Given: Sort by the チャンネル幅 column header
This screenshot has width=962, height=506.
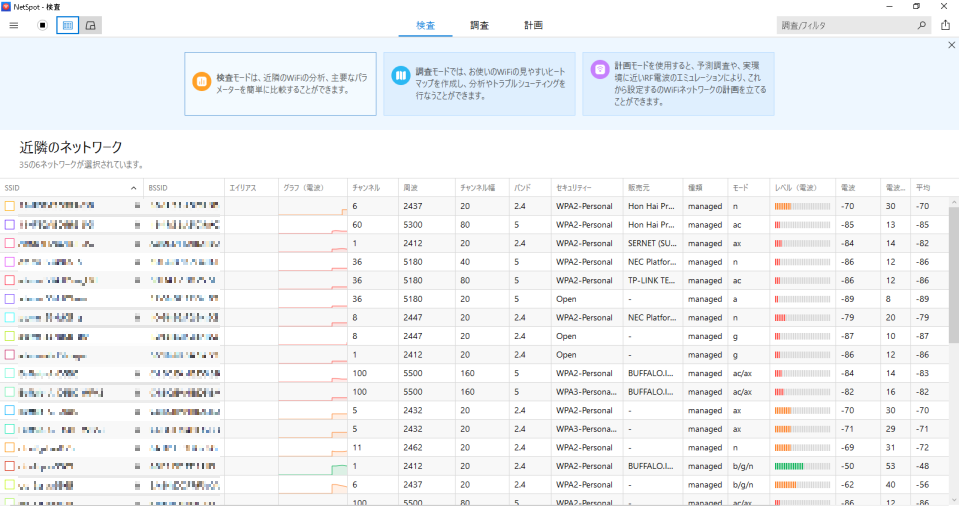Looking at the screenshot, I should 482,188.
